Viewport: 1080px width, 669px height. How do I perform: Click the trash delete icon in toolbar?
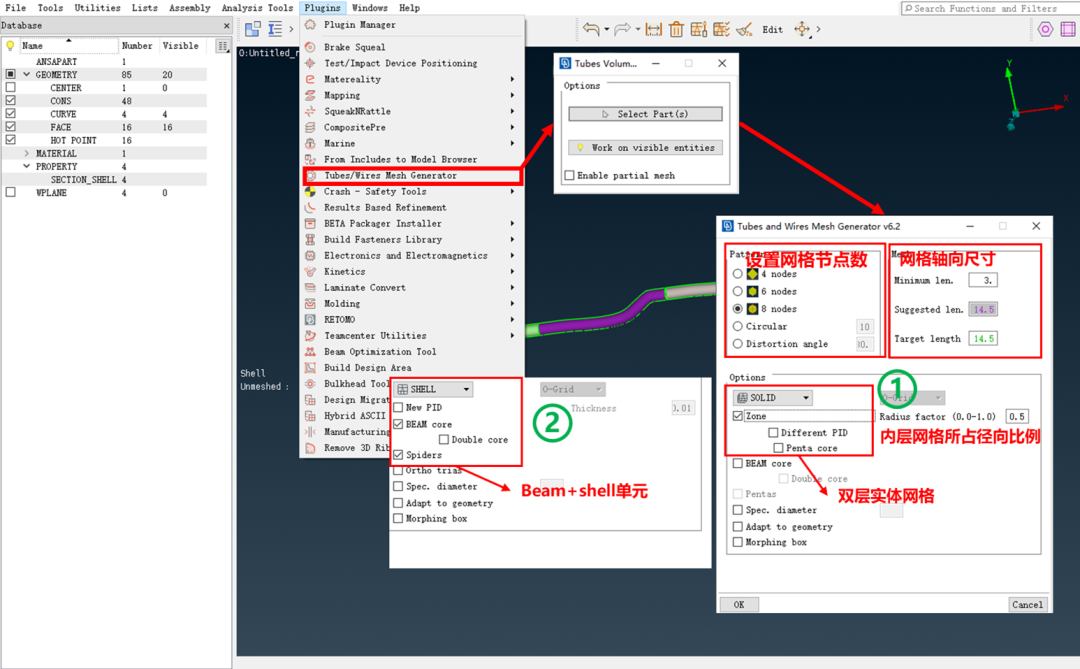coord(677,29)
